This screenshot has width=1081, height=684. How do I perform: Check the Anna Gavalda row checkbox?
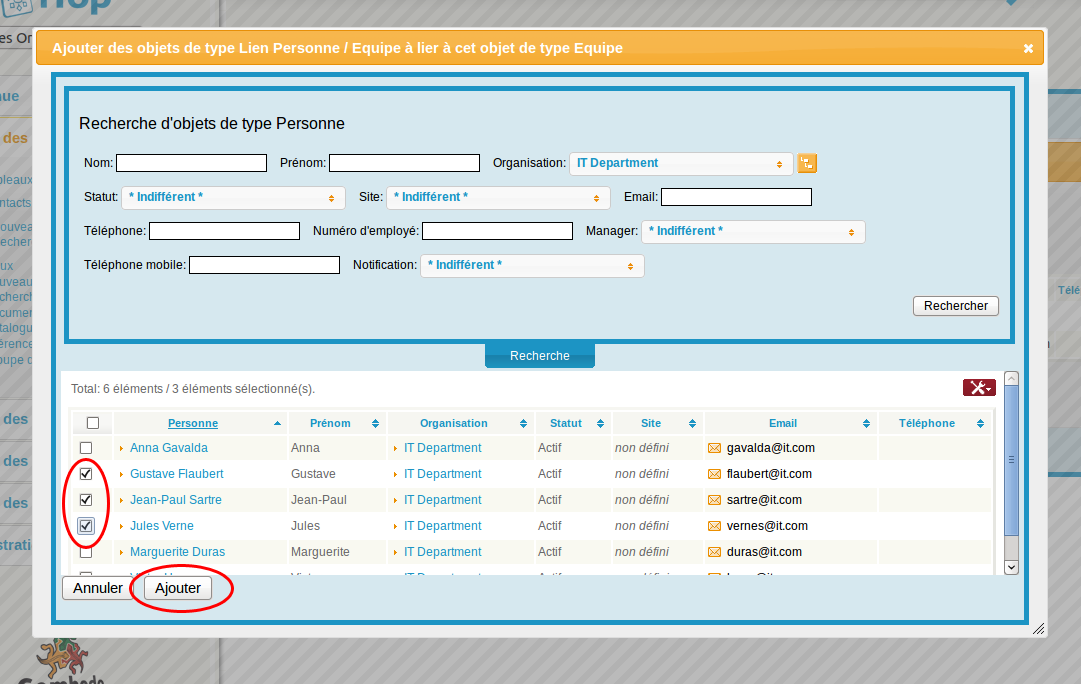click(x=86, y=448)
